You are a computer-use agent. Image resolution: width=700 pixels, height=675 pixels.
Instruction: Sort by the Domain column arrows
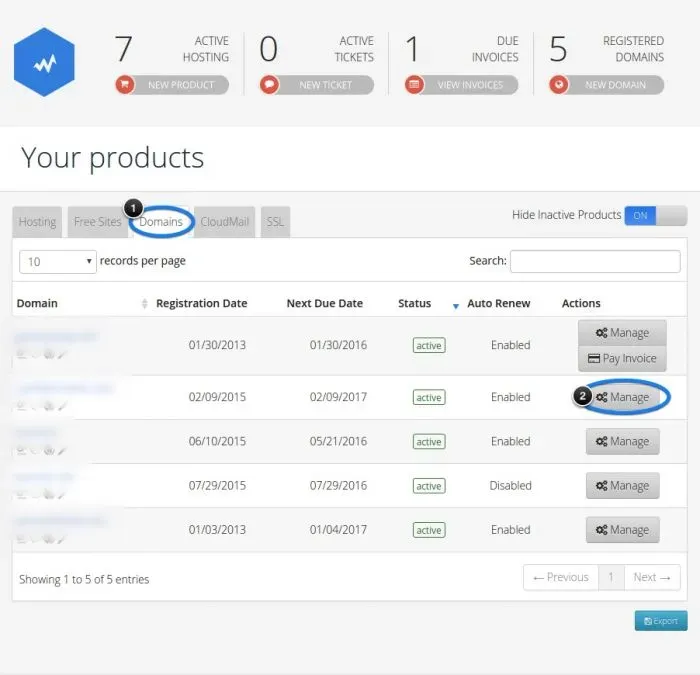click(144, 304)
